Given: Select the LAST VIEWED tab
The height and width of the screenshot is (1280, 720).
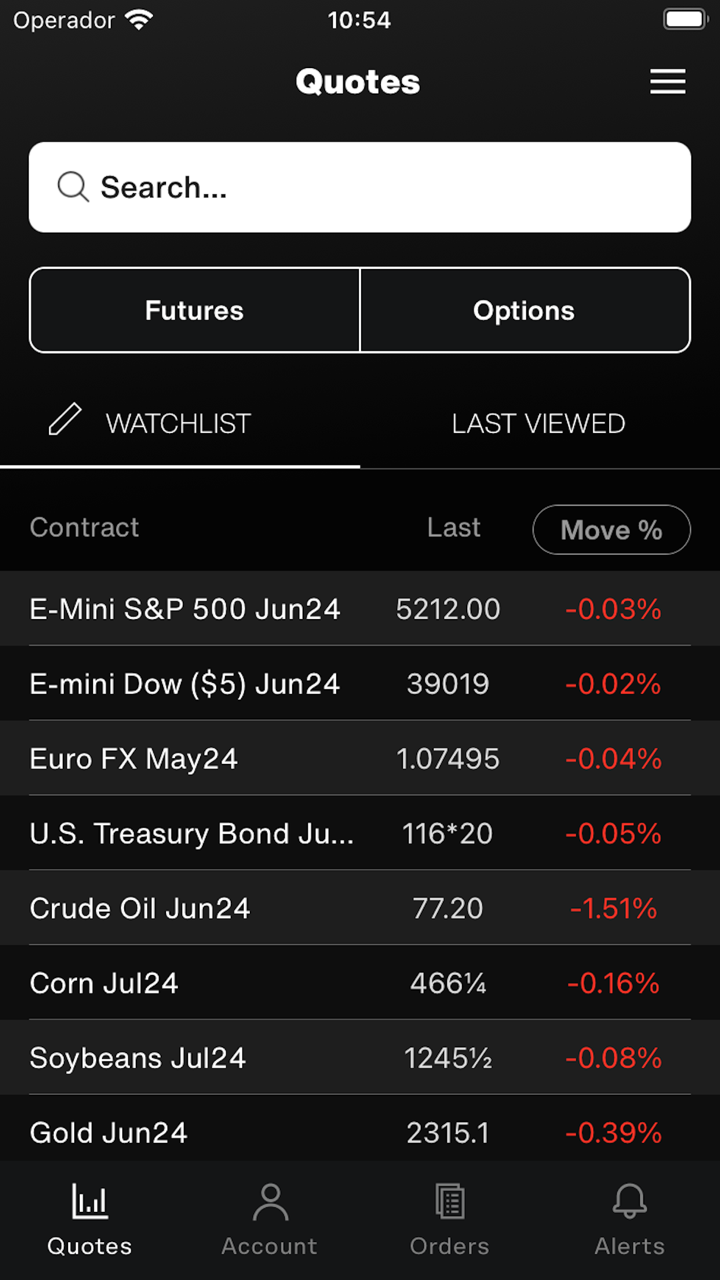Looking at the screenshot, I should point(538,424).
